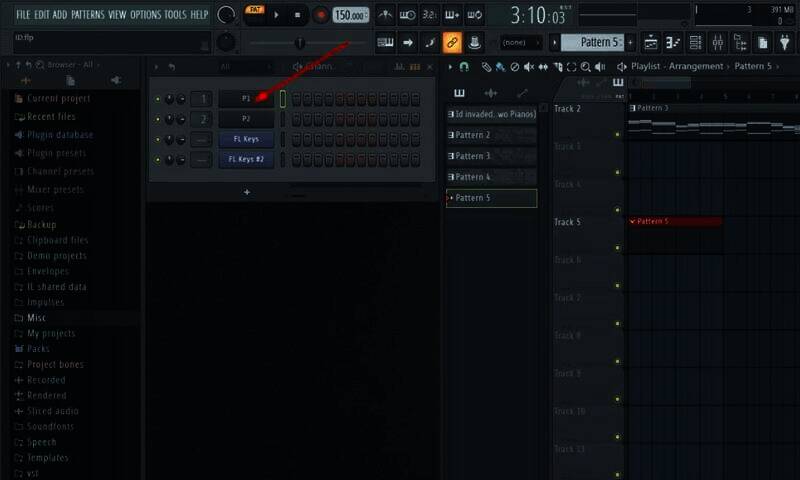
Task: Open the Piano roll view icon
Action: 673,43
